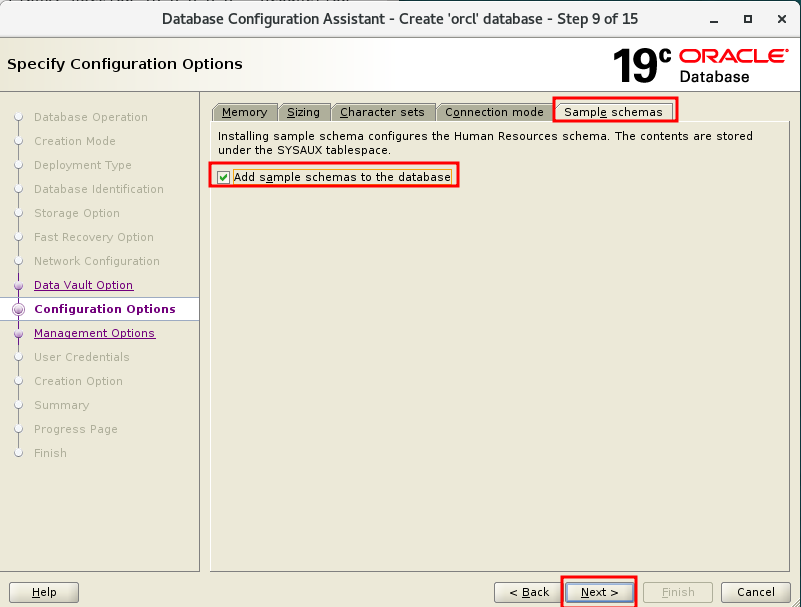Jump to Management Options step
The width and height of the screenshot is (801, 607).
[95, 333]
